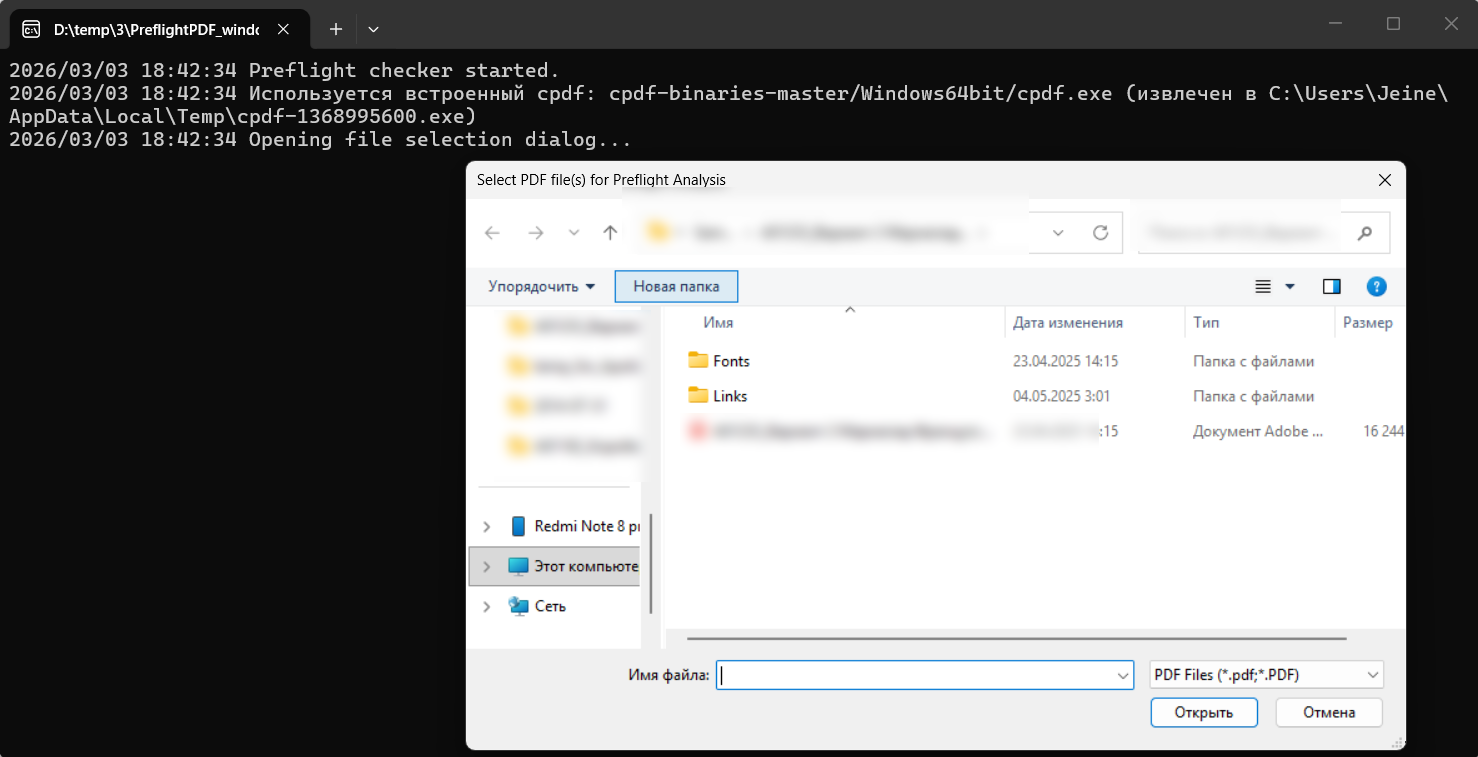Click the Links date 04.05.2025 3:01
This screenshot has height=757, width=1478.
[1061, 396]
